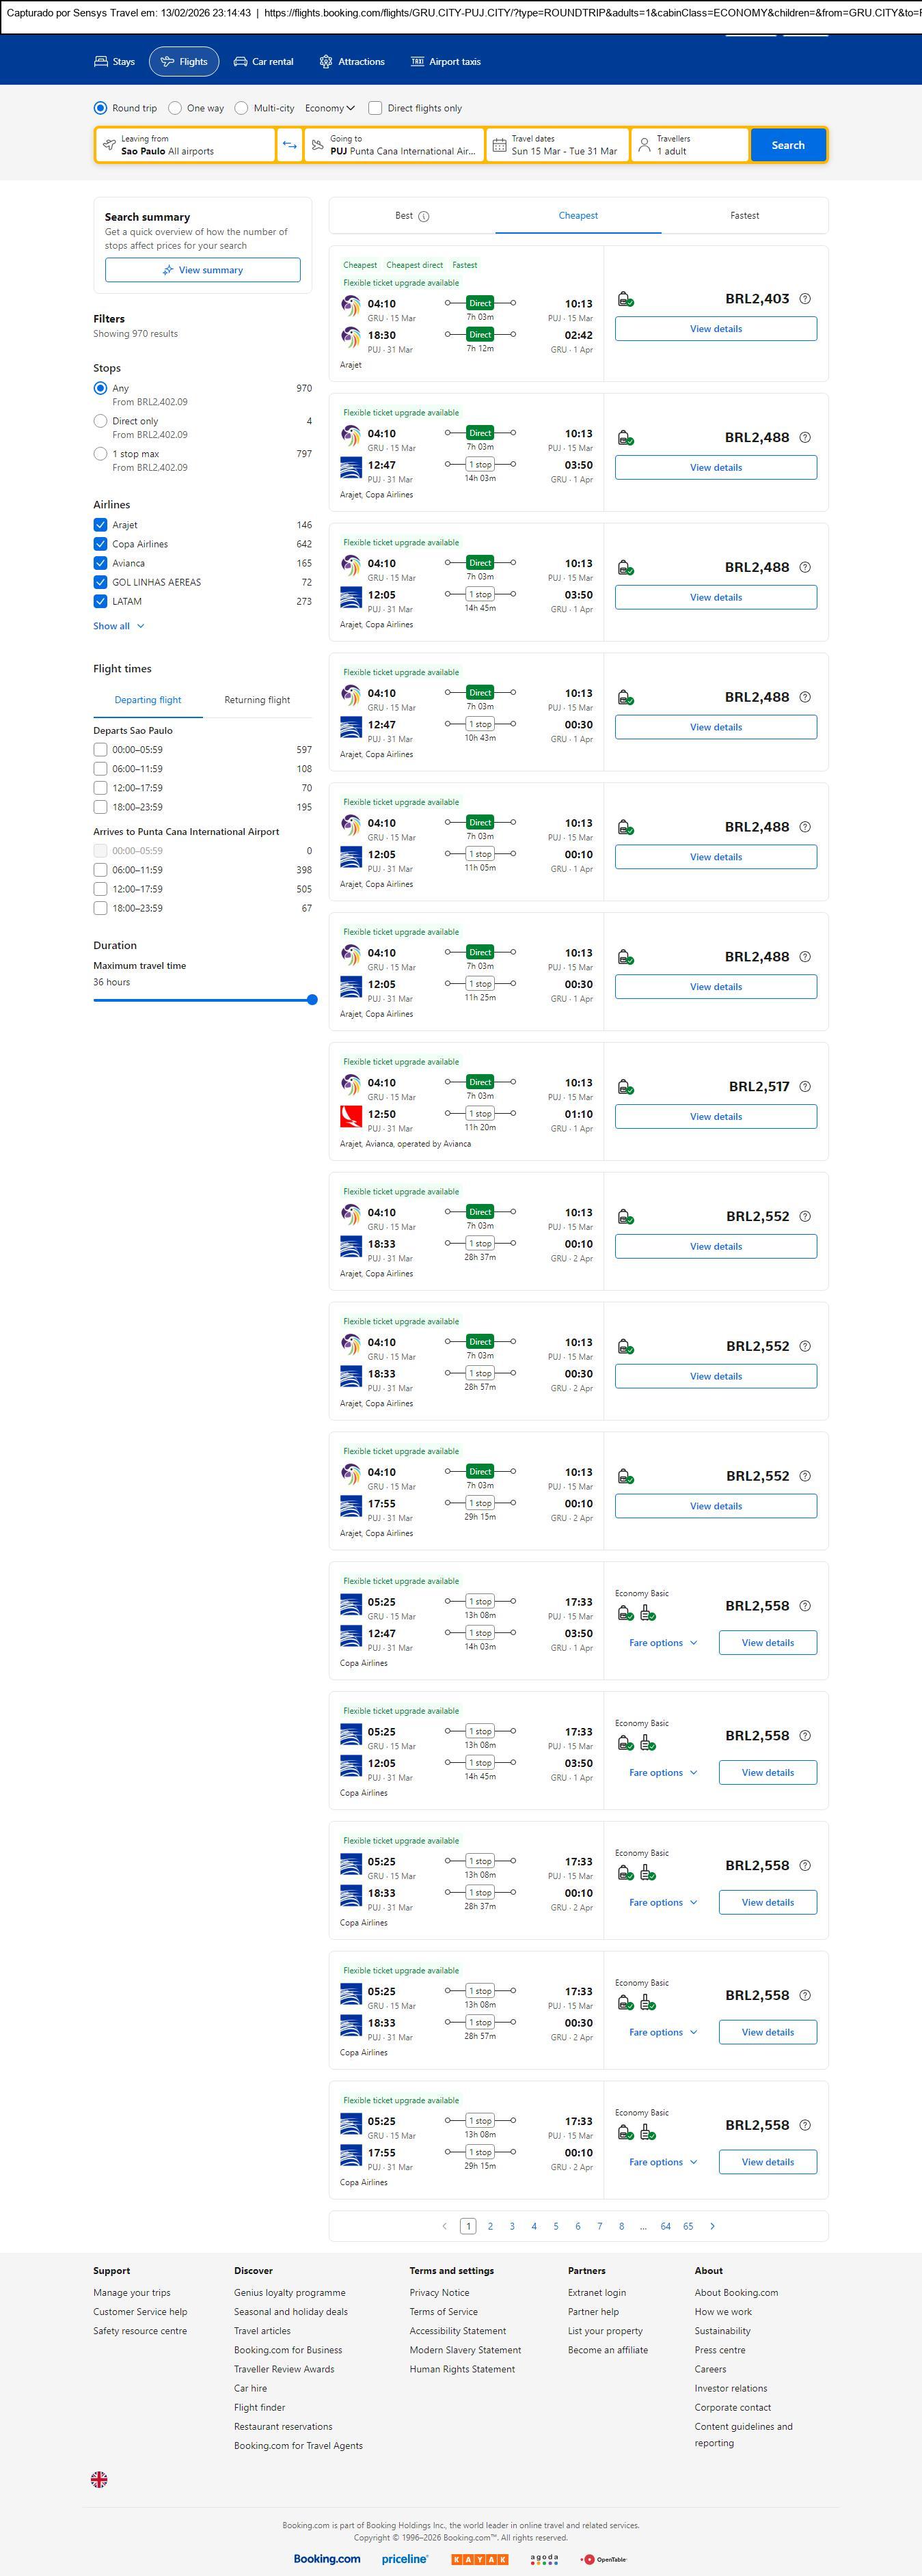Switch to the Fastest sorting tab
Viewport: 922px width, 2576px height.
coord(744,216)
